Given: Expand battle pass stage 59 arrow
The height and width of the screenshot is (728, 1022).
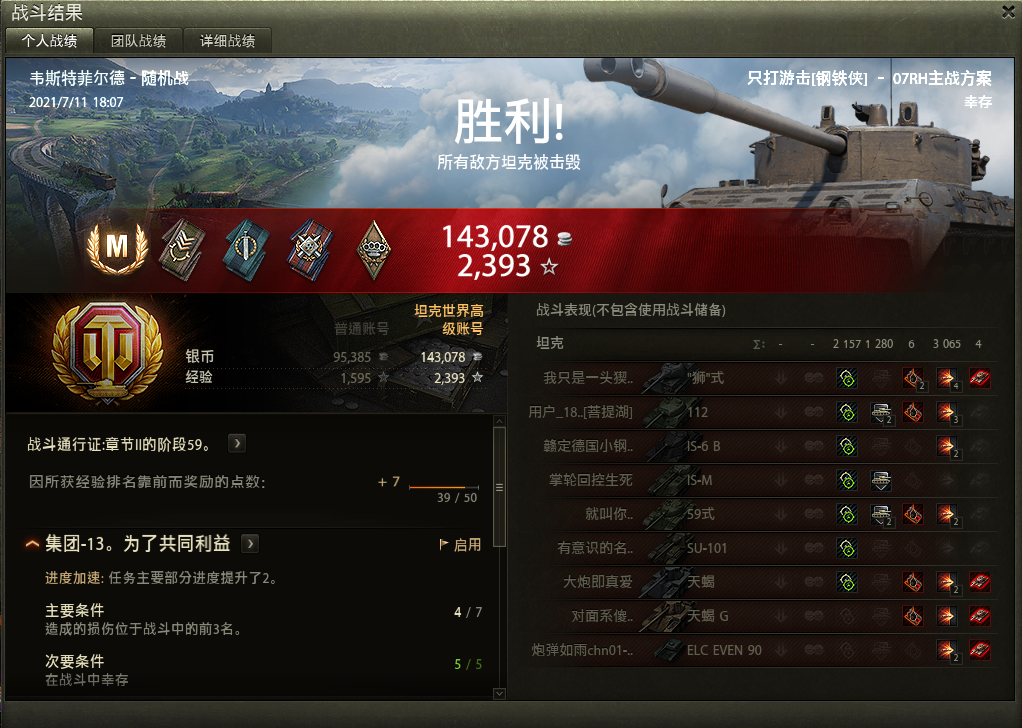Looking at the screenshot, I should coord(237,444).
